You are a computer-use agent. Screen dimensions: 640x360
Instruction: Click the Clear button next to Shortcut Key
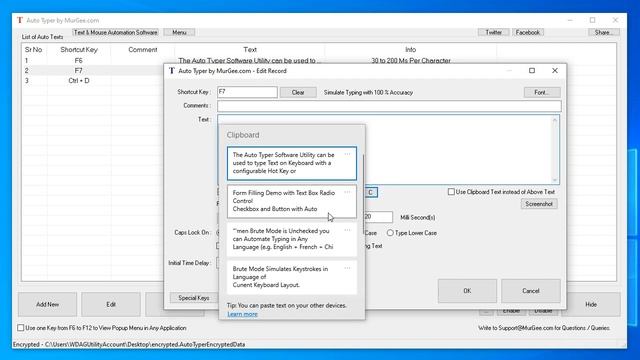pos(298,92)
